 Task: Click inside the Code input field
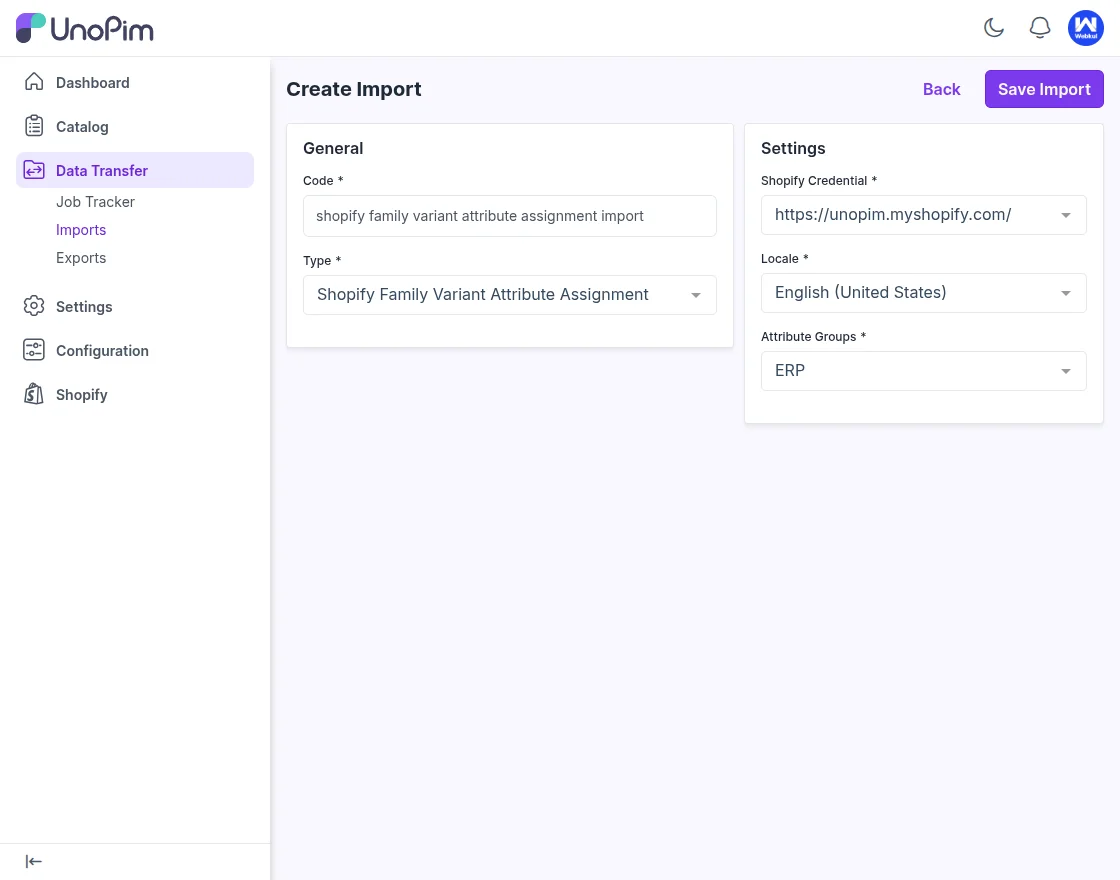pos(510,216)
